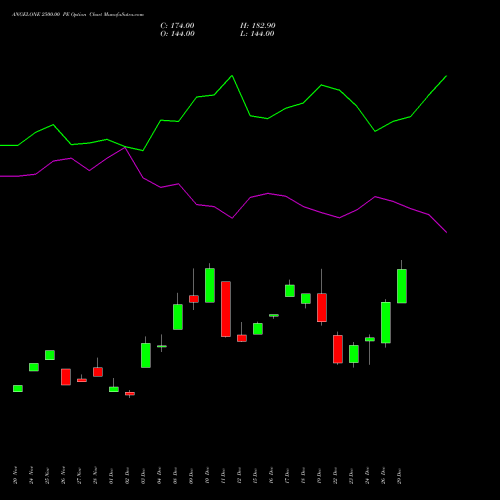Screen dimensions: 500x500
Task: Click the 19 Dec date label
Action: point(319,476)
